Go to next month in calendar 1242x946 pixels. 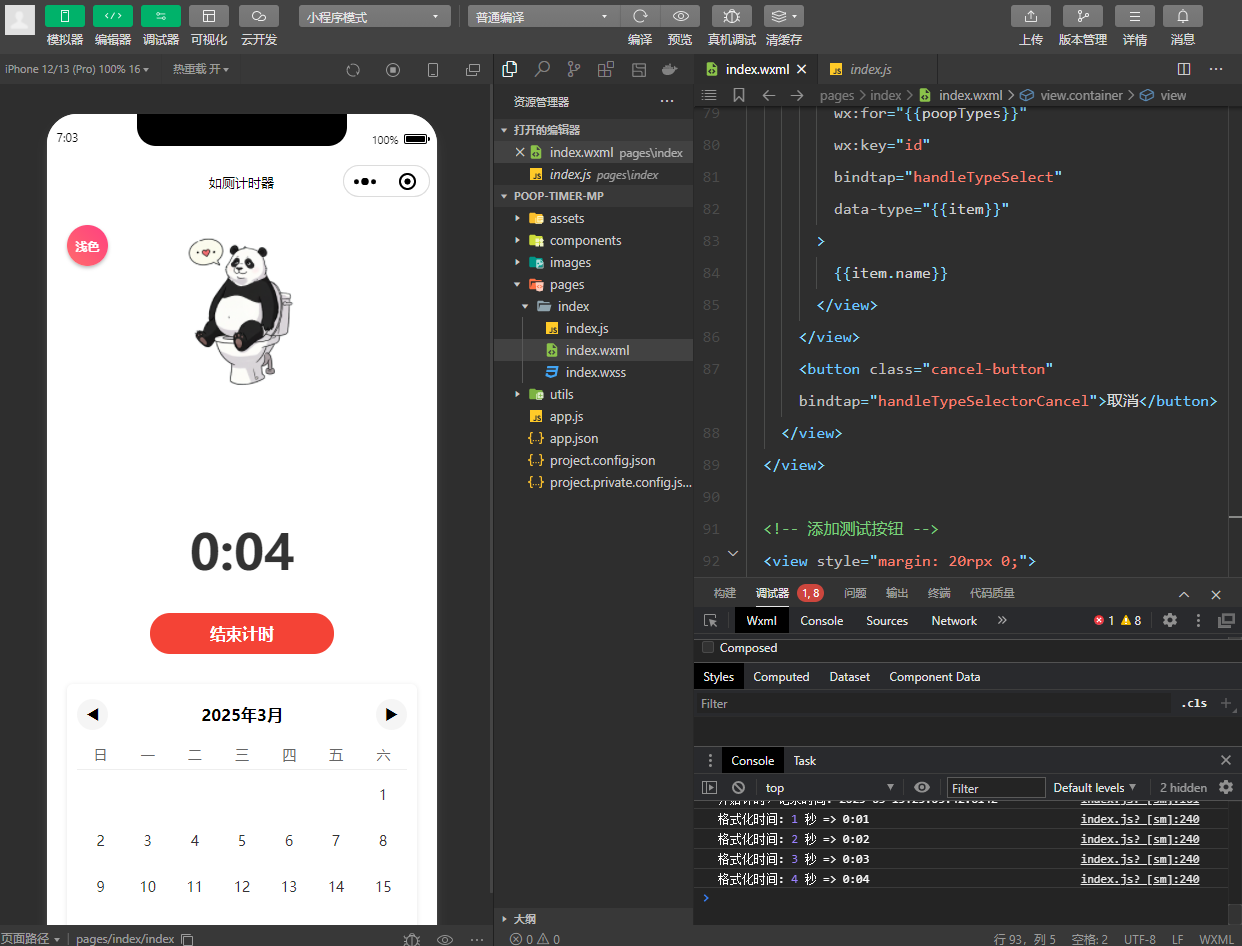(x=391, y=715)
